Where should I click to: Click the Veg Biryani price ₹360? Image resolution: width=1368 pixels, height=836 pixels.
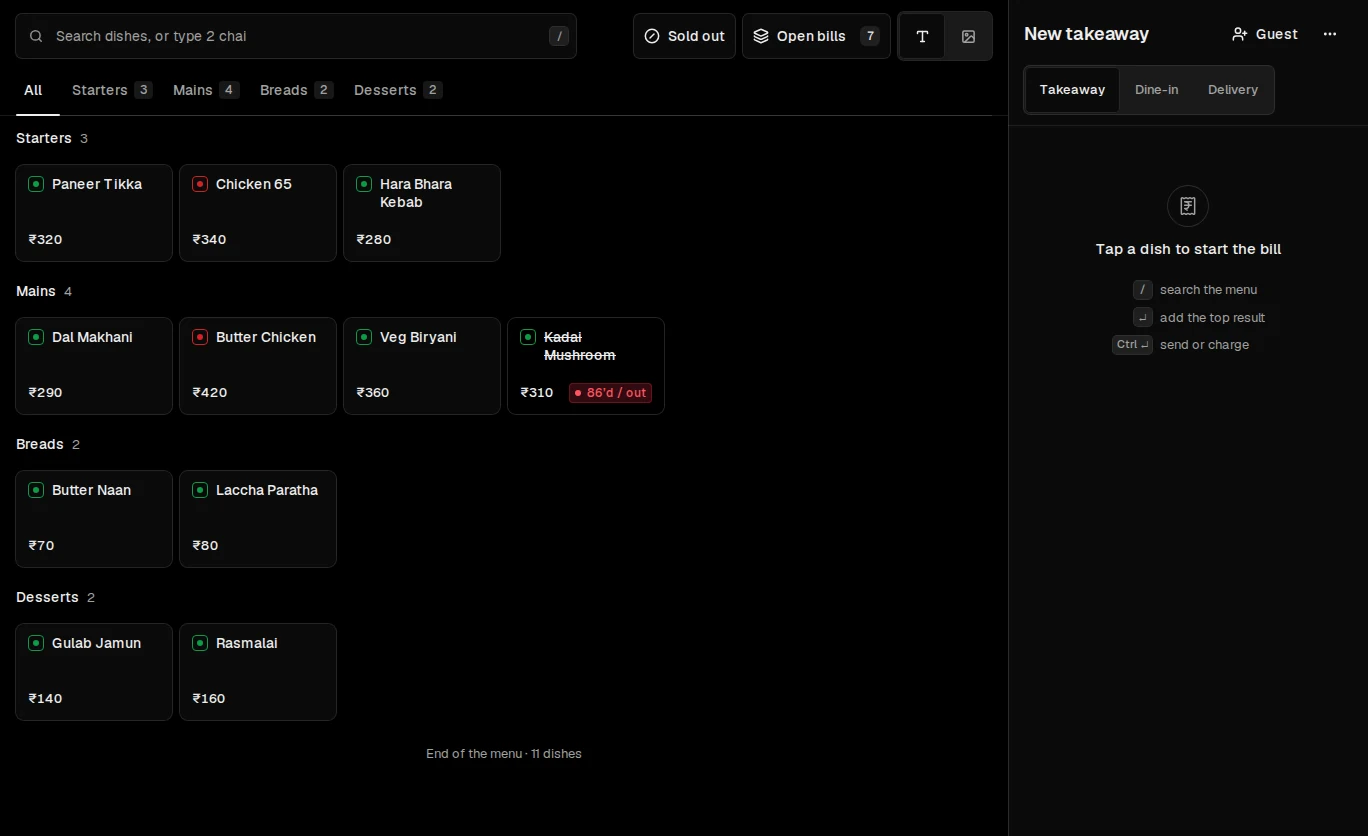pyautogui.click(x=373, y=393)
